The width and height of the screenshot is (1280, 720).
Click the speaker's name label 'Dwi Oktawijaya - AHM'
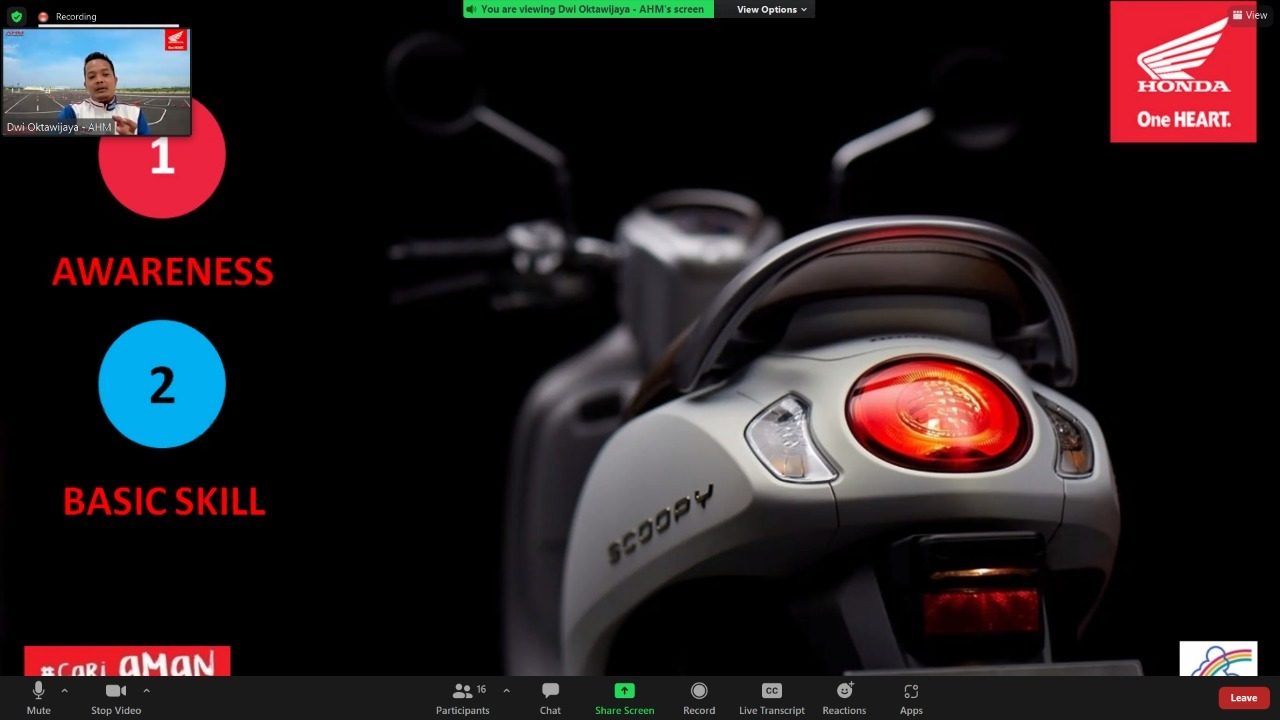[x=59, y=127]
